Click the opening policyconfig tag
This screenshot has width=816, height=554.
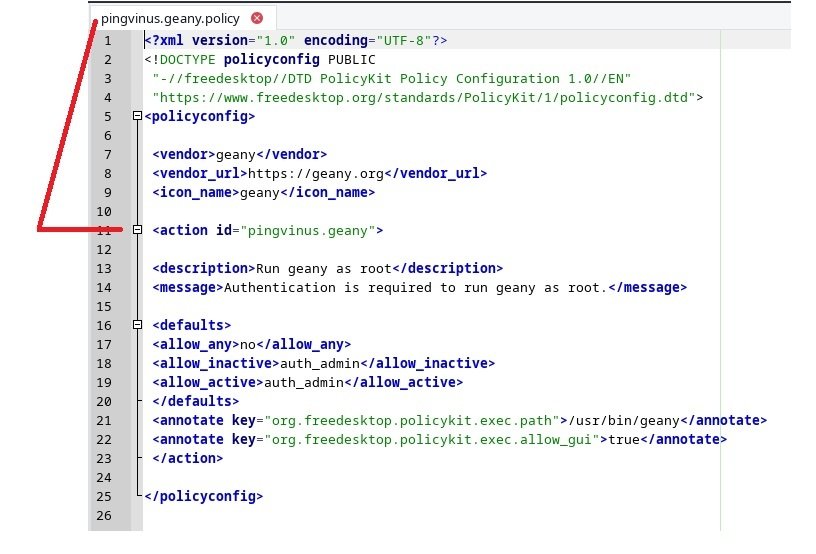pos(200,116)
